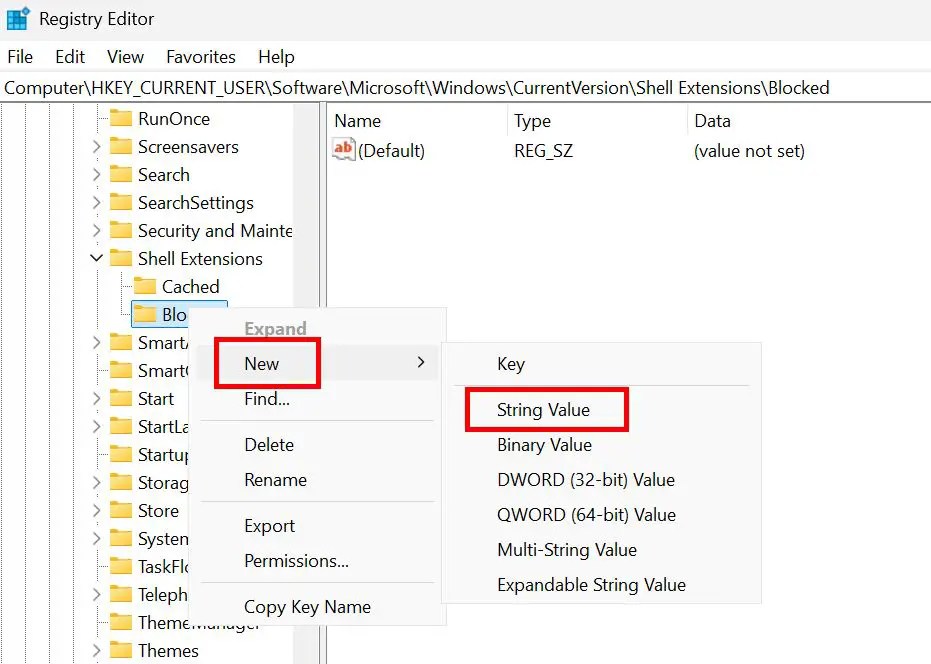The width and height of the screenshot is (931, 664).
Task: Choose Rename from the context menu
Action: (317, 480)
